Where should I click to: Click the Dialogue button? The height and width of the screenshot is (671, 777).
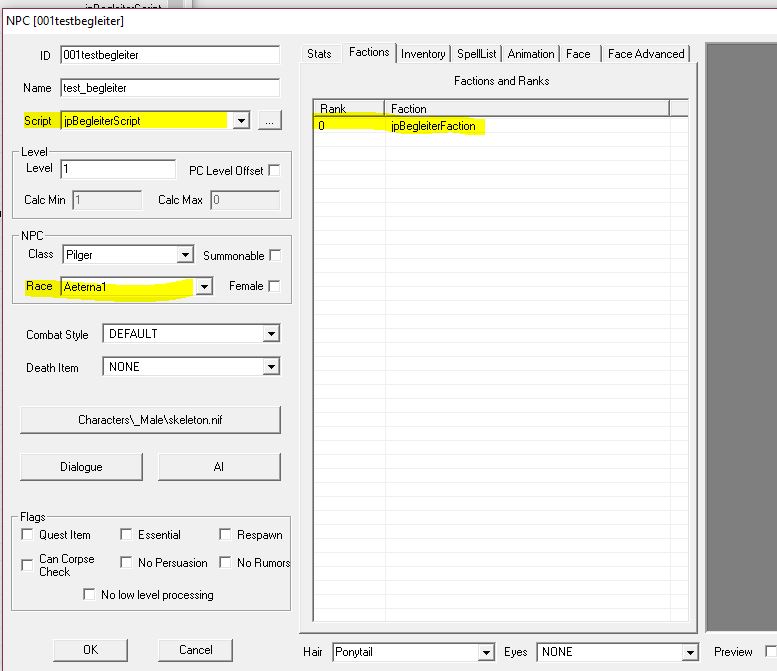pyautogui.click(x=81, y=467)
